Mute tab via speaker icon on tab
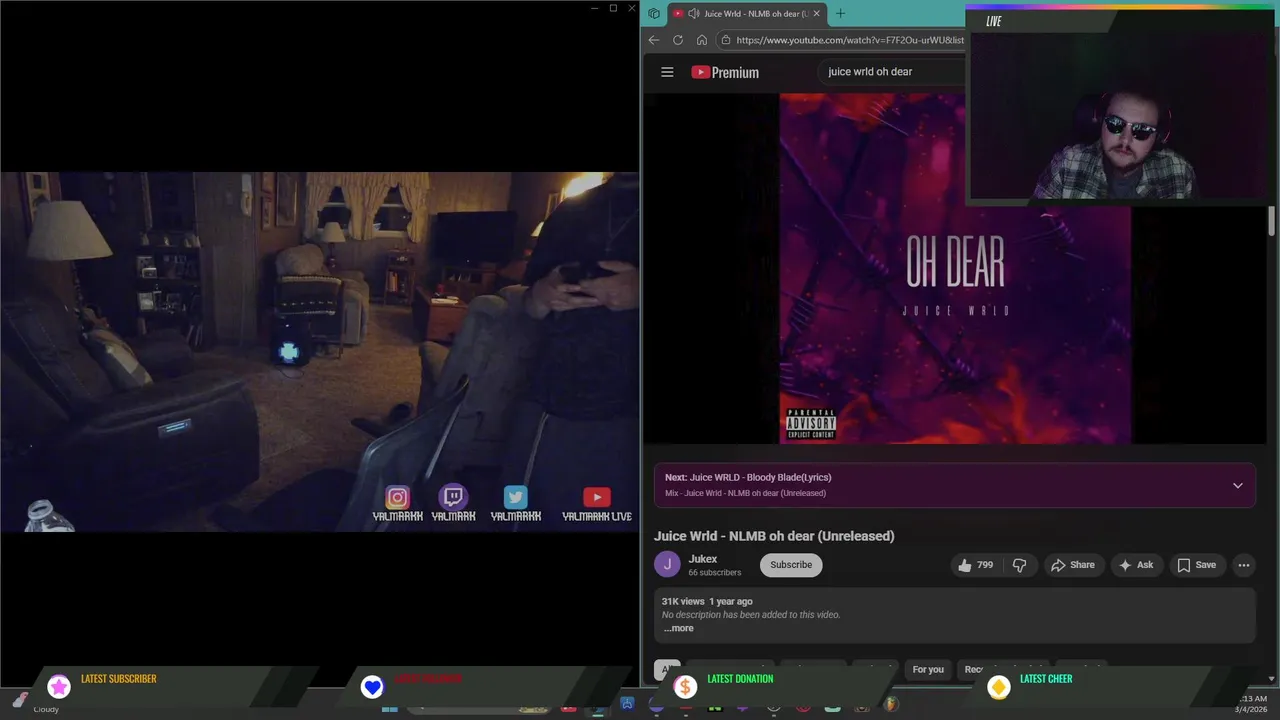Viewport: 1280px width, 720px height. click(x=693, y=13)
